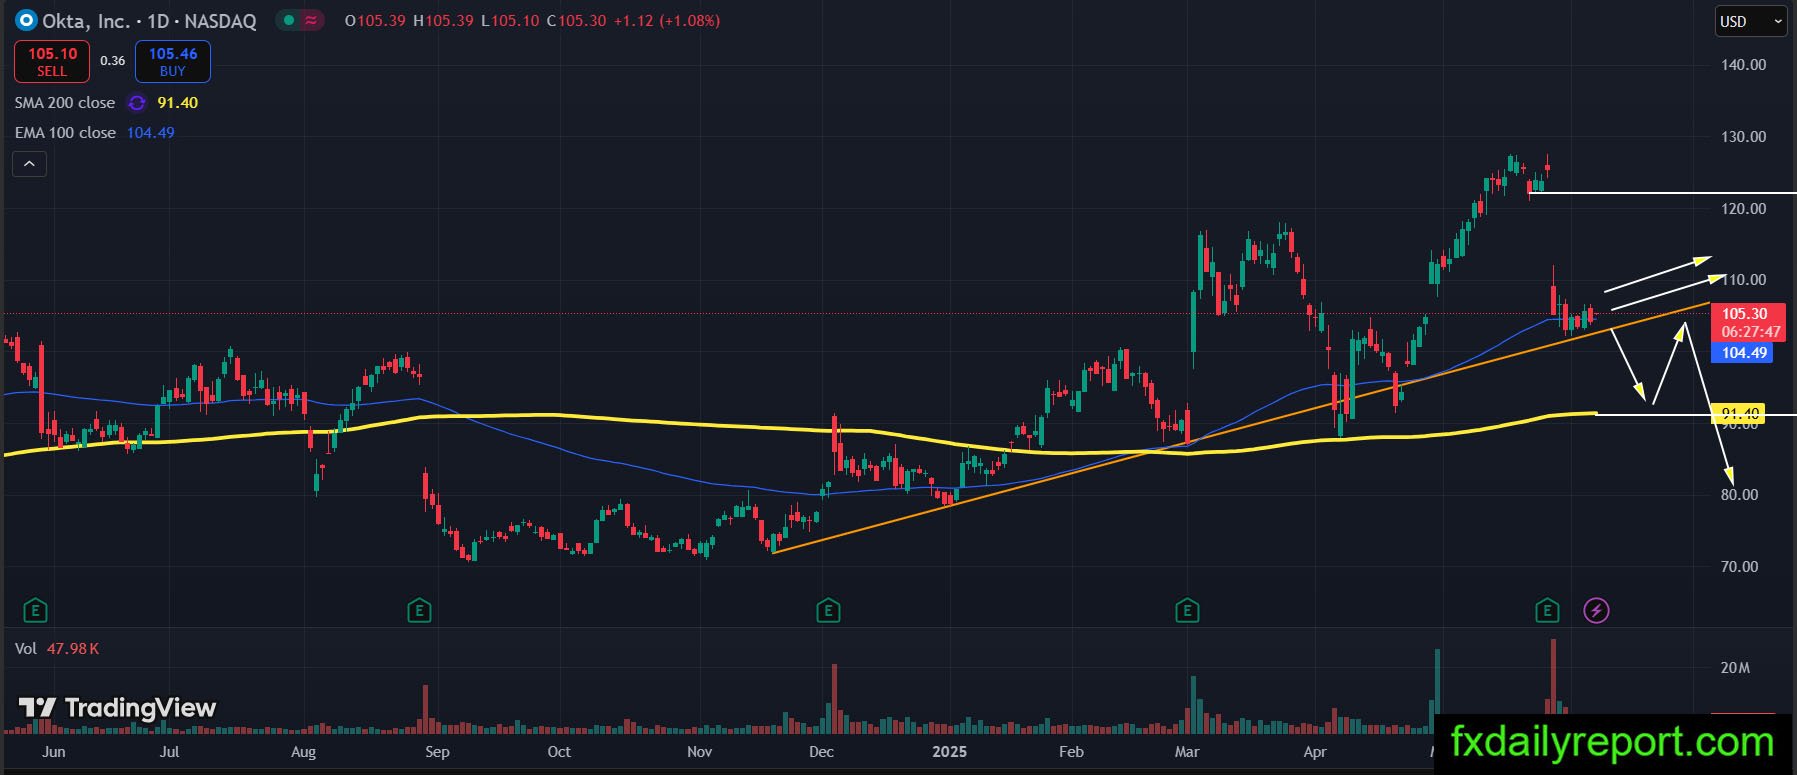This screenshot has width=1797, height=775.
Task: Open the earnings marker above the Dec label
Action: tap(828, 610)
